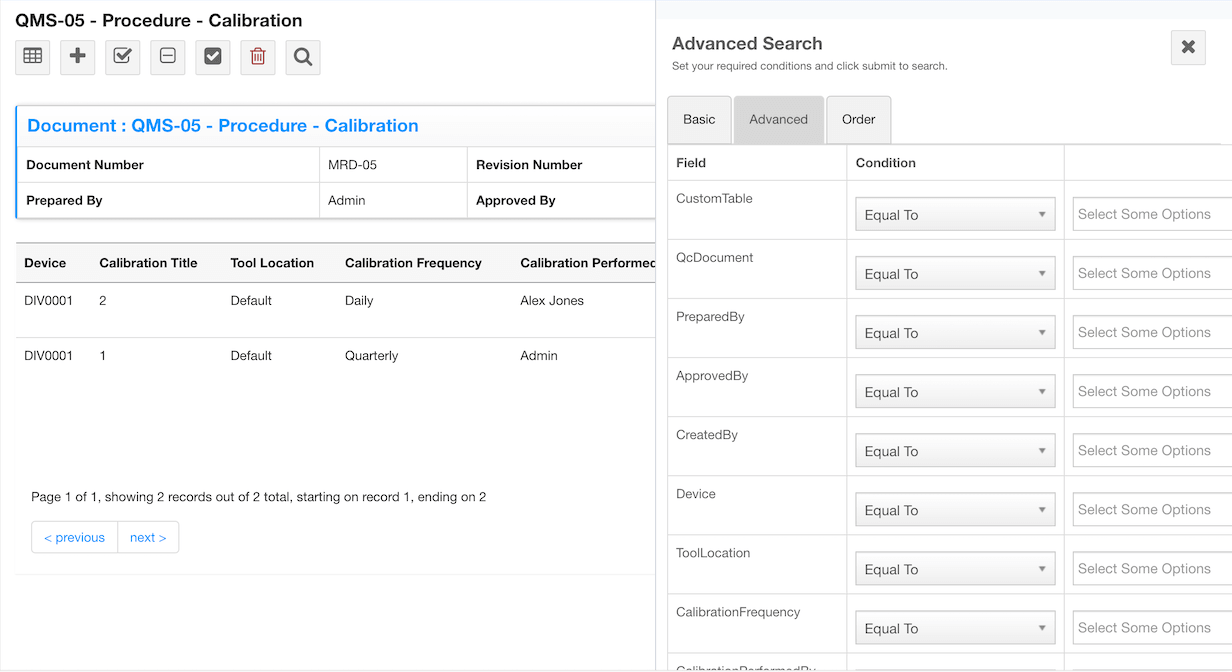This screenshot has width=1232, height=672.
Task: Expand the ApprovedBy condition dropdown
Action: click(x=955, y=392)
